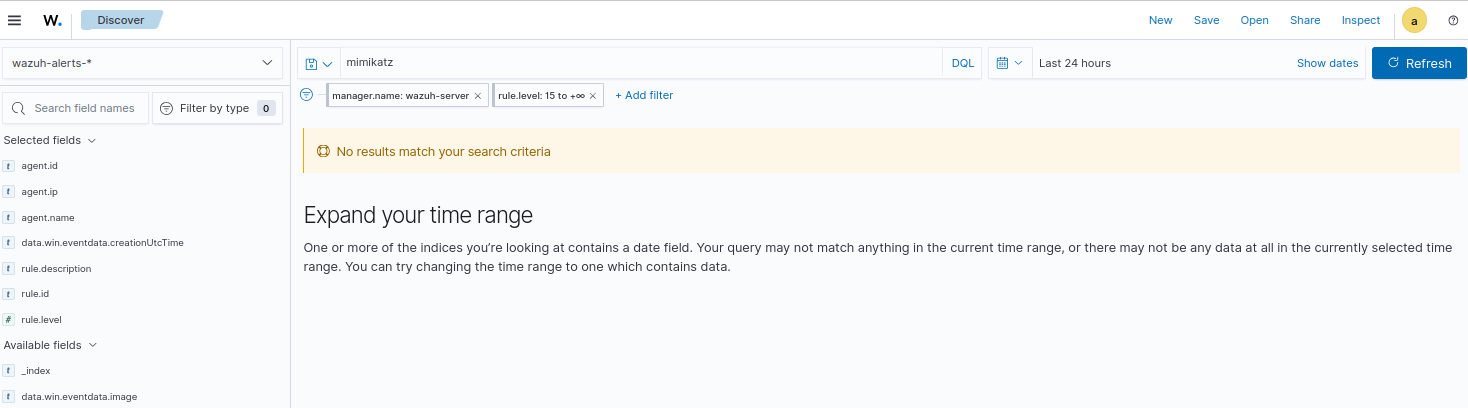This screenshot has width=1468, height=408.
Task: Open the user avatar menu
Action: click(1414, 20)
